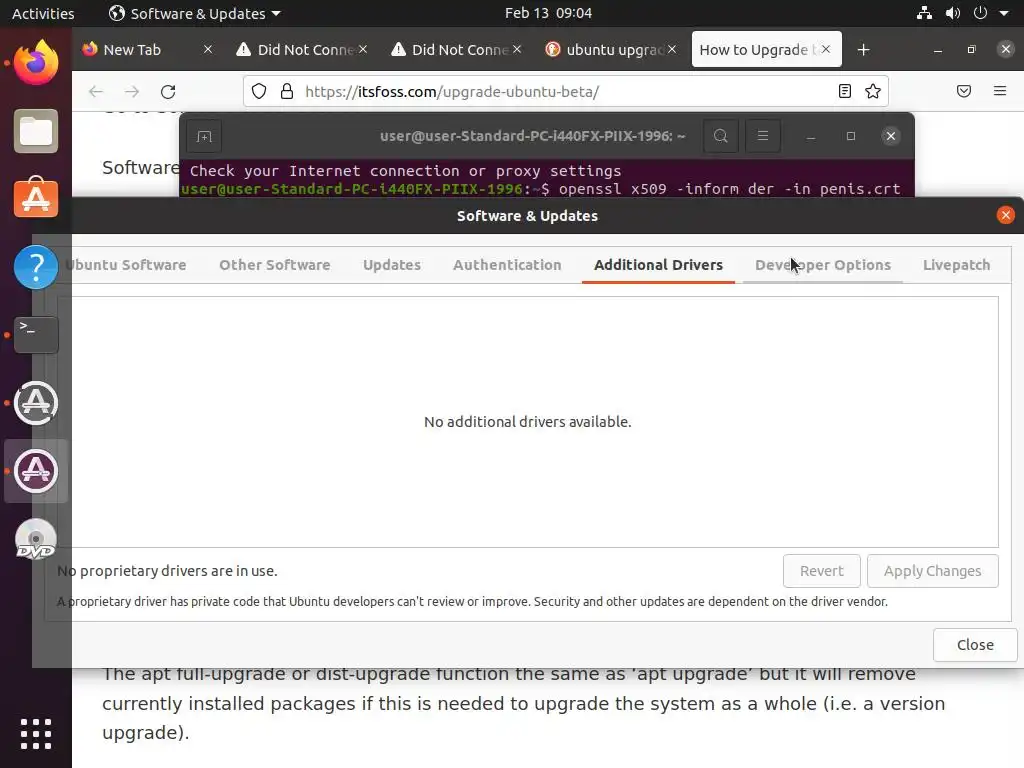Open tracking protection shield icon
1024x768 pixels.
[259, 91]
